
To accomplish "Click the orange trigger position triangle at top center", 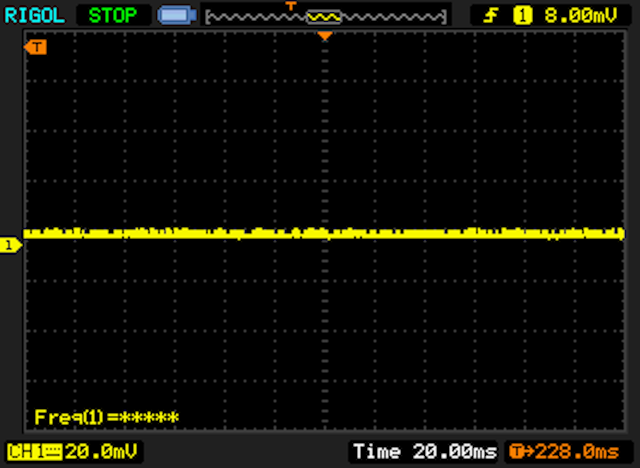I will coord(324,36).
